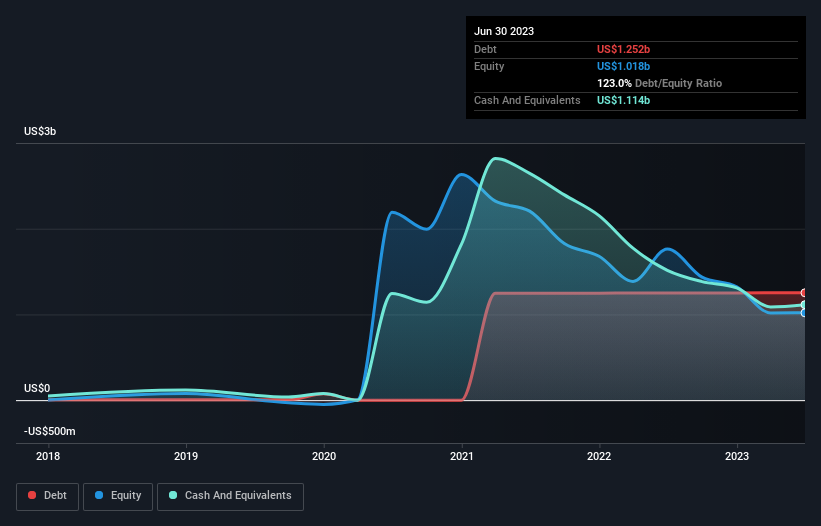
Task: Click the blue dot in the Equity legend
Action: [x=100, y=496]
